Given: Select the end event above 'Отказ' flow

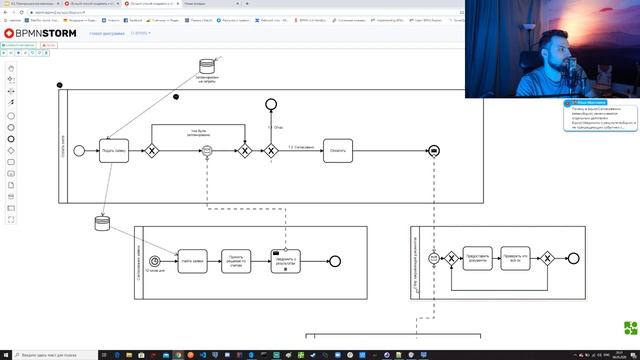Looking at the screenshot, I should [271, 104].
